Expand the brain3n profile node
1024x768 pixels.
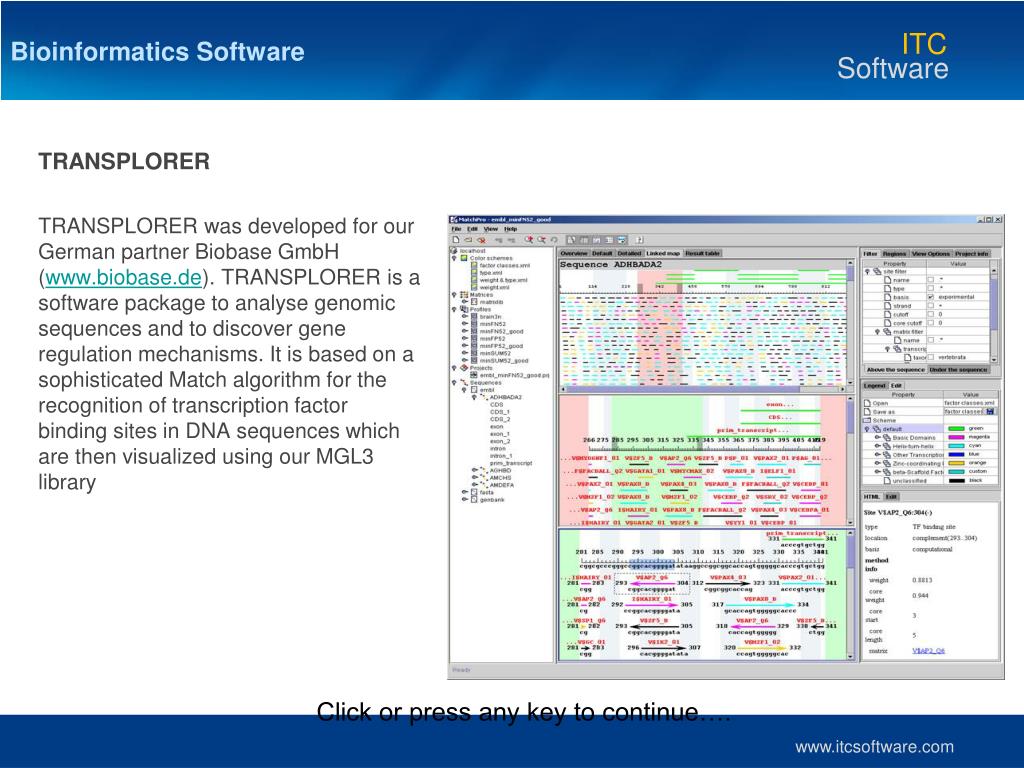[x=464, y=316]
